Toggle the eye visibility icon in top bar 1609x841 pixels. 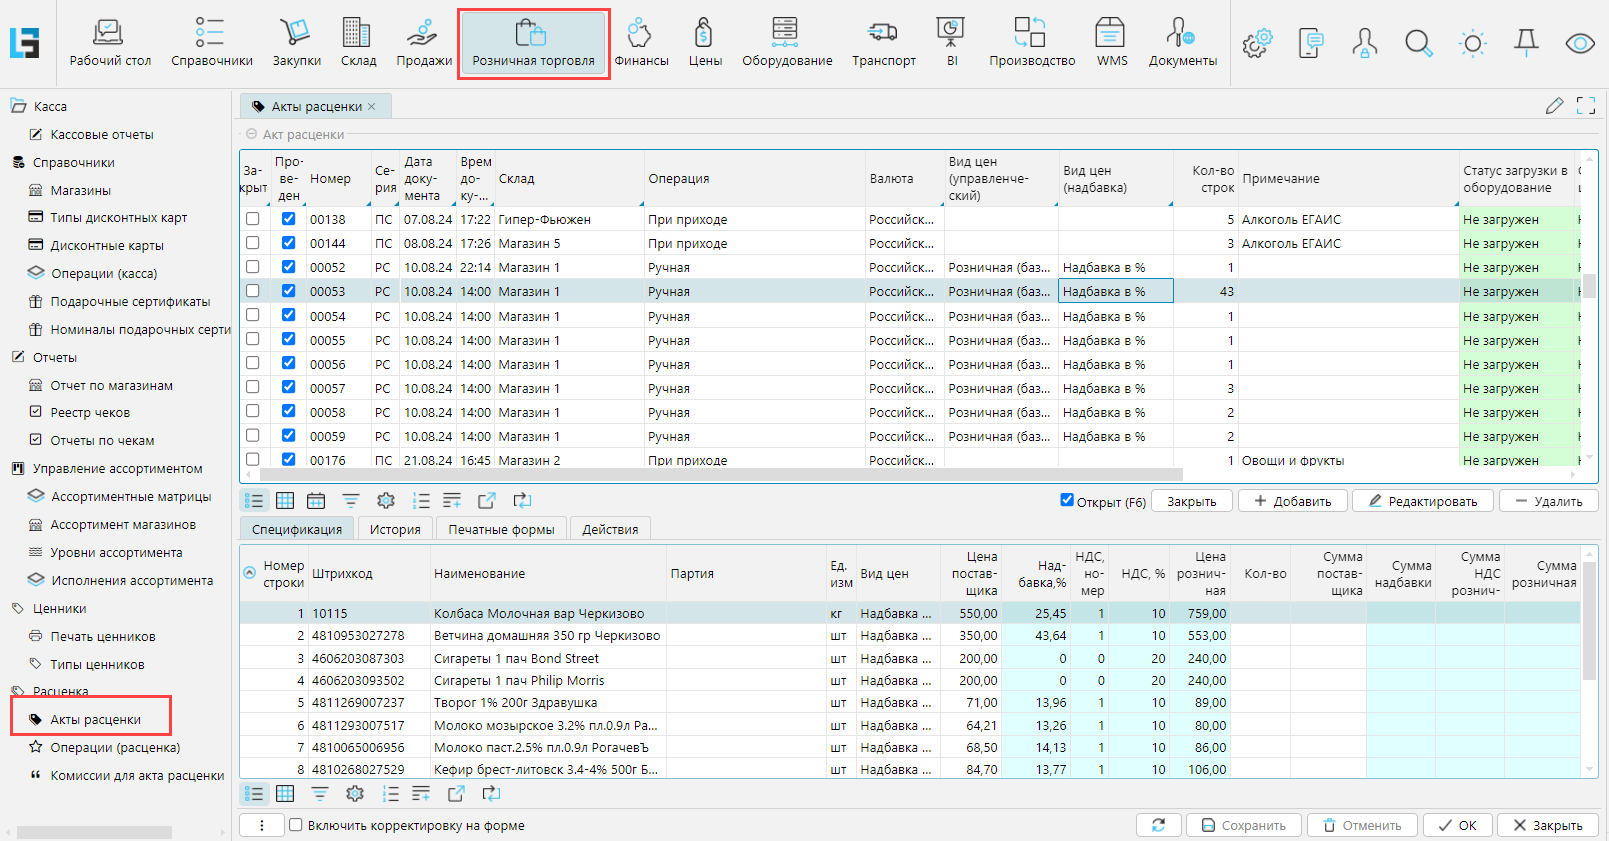pyautogui.click(x=1580, y=43)
